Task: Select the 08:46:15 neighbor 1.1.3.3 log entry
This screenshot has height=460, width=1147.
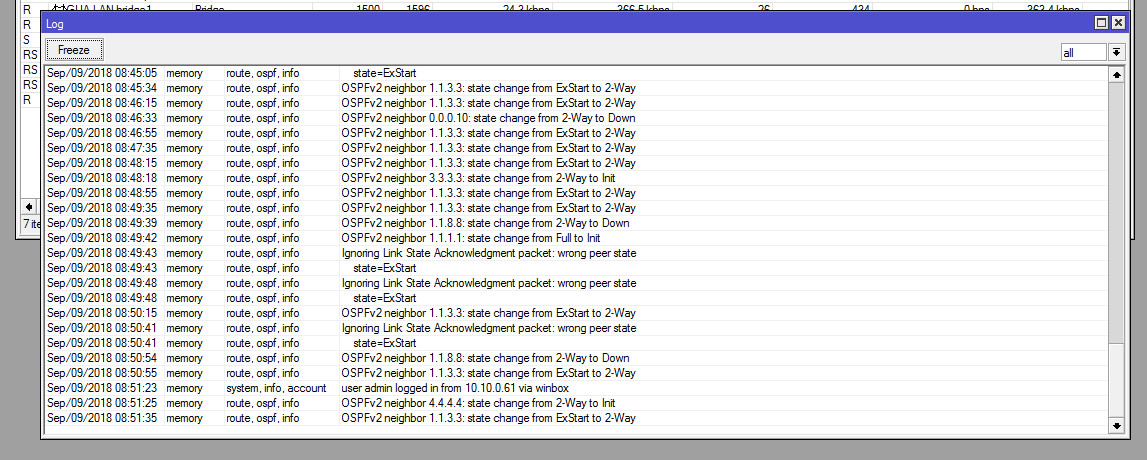Action: [x=576, y=103]
